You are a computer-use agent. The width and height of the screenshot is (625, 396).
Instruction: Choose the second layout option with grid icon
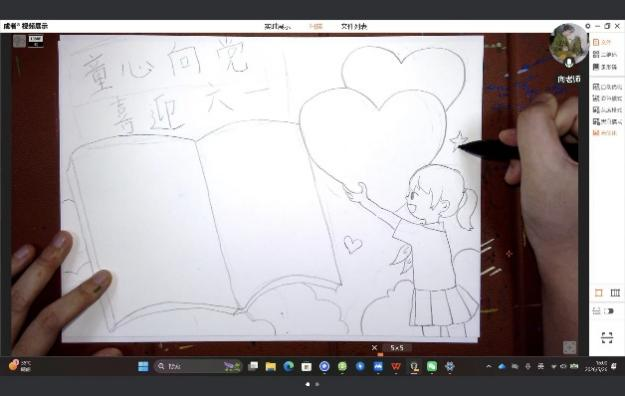(605, 55)
